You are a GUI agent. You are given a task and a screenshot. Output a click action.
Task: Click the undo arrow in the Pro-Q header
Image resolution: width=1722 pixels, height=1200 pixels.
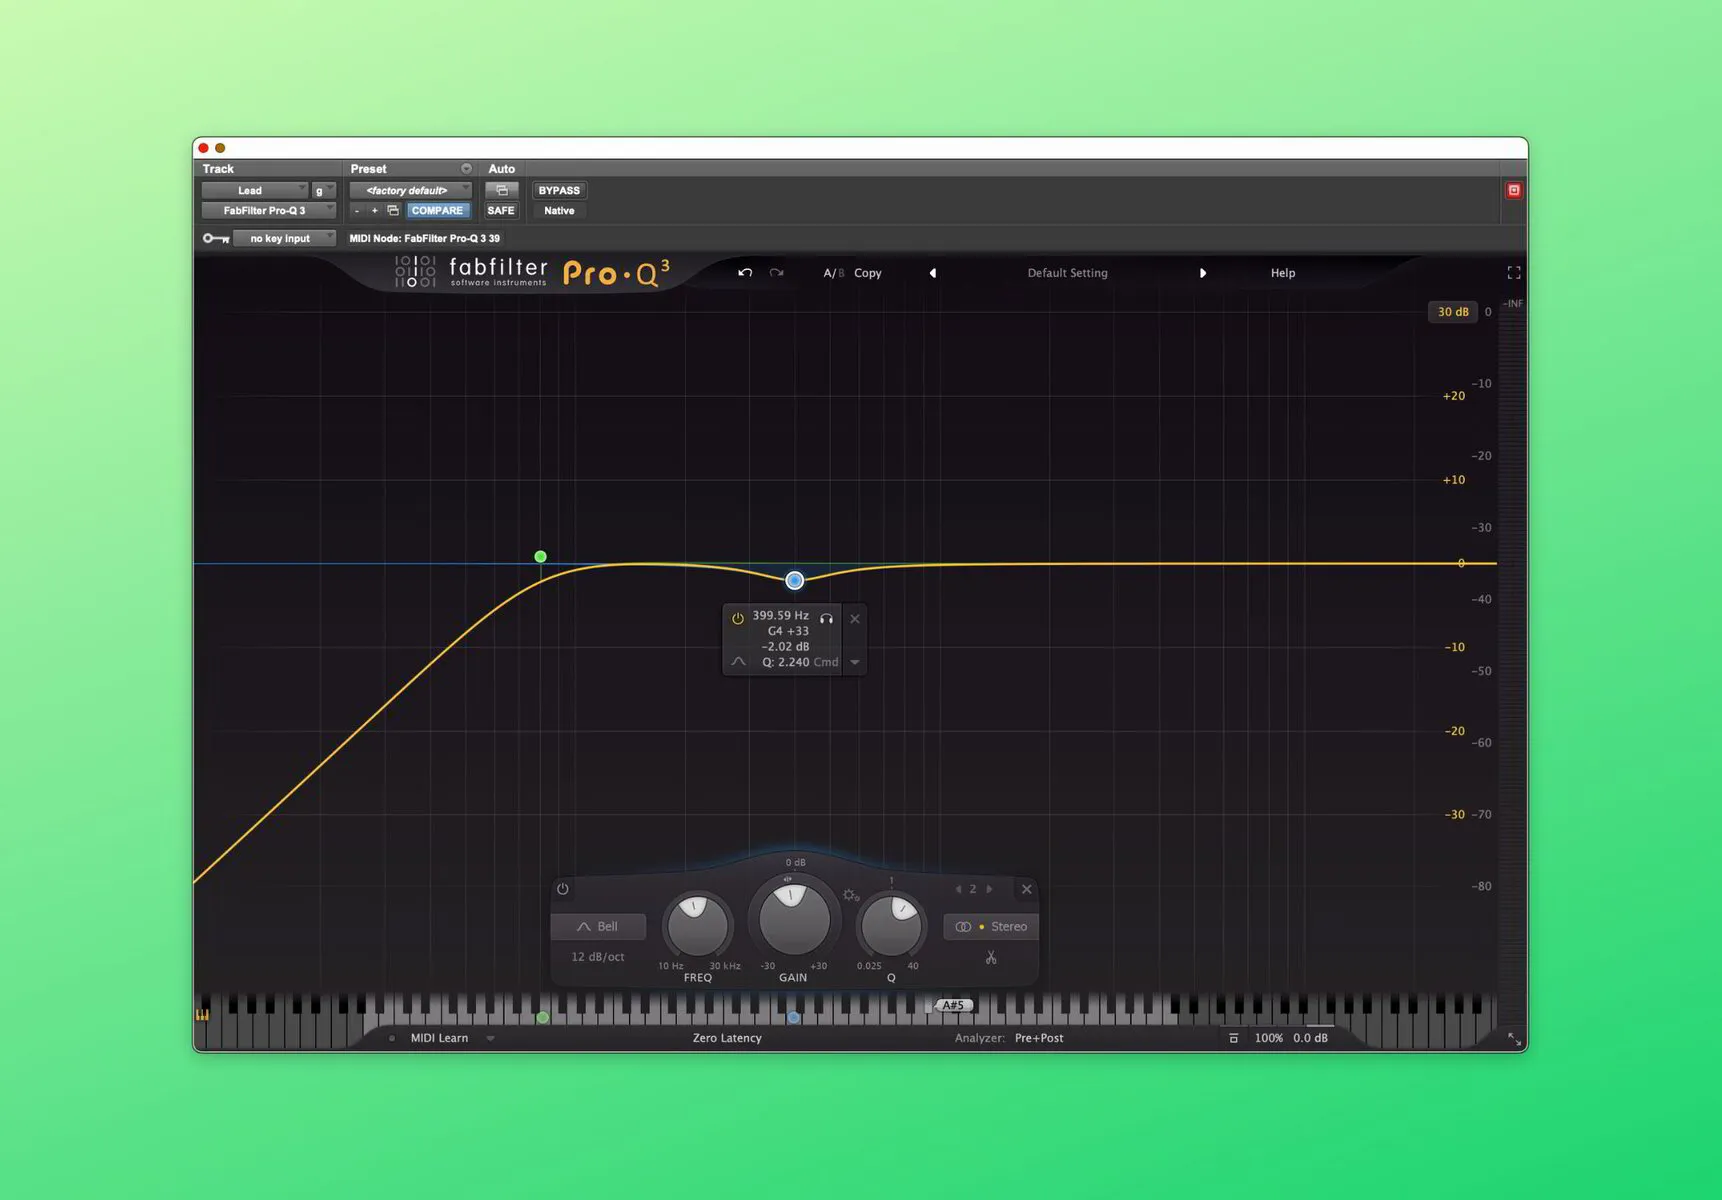(745, 273)
